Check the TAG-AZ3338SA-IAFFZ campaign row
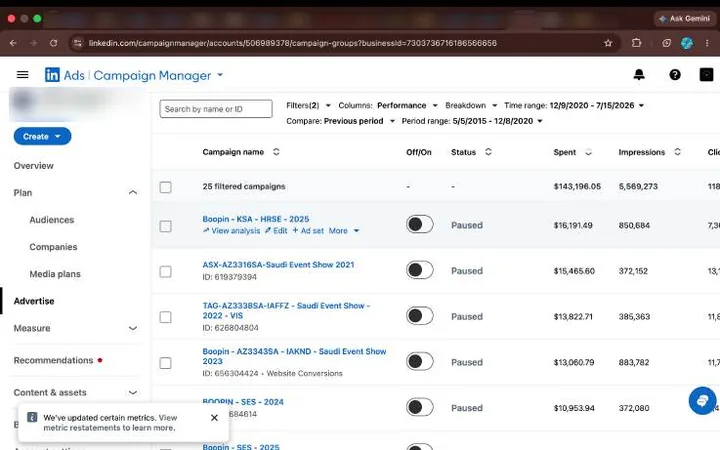The image size is (720, 450). coord(165,317)
